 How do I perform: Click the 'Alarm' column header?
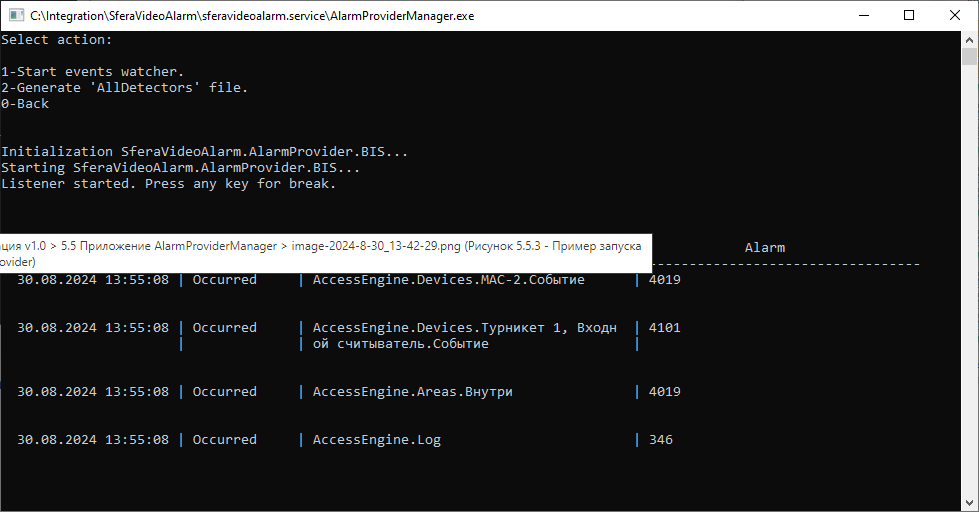click(x=765, y=247)
